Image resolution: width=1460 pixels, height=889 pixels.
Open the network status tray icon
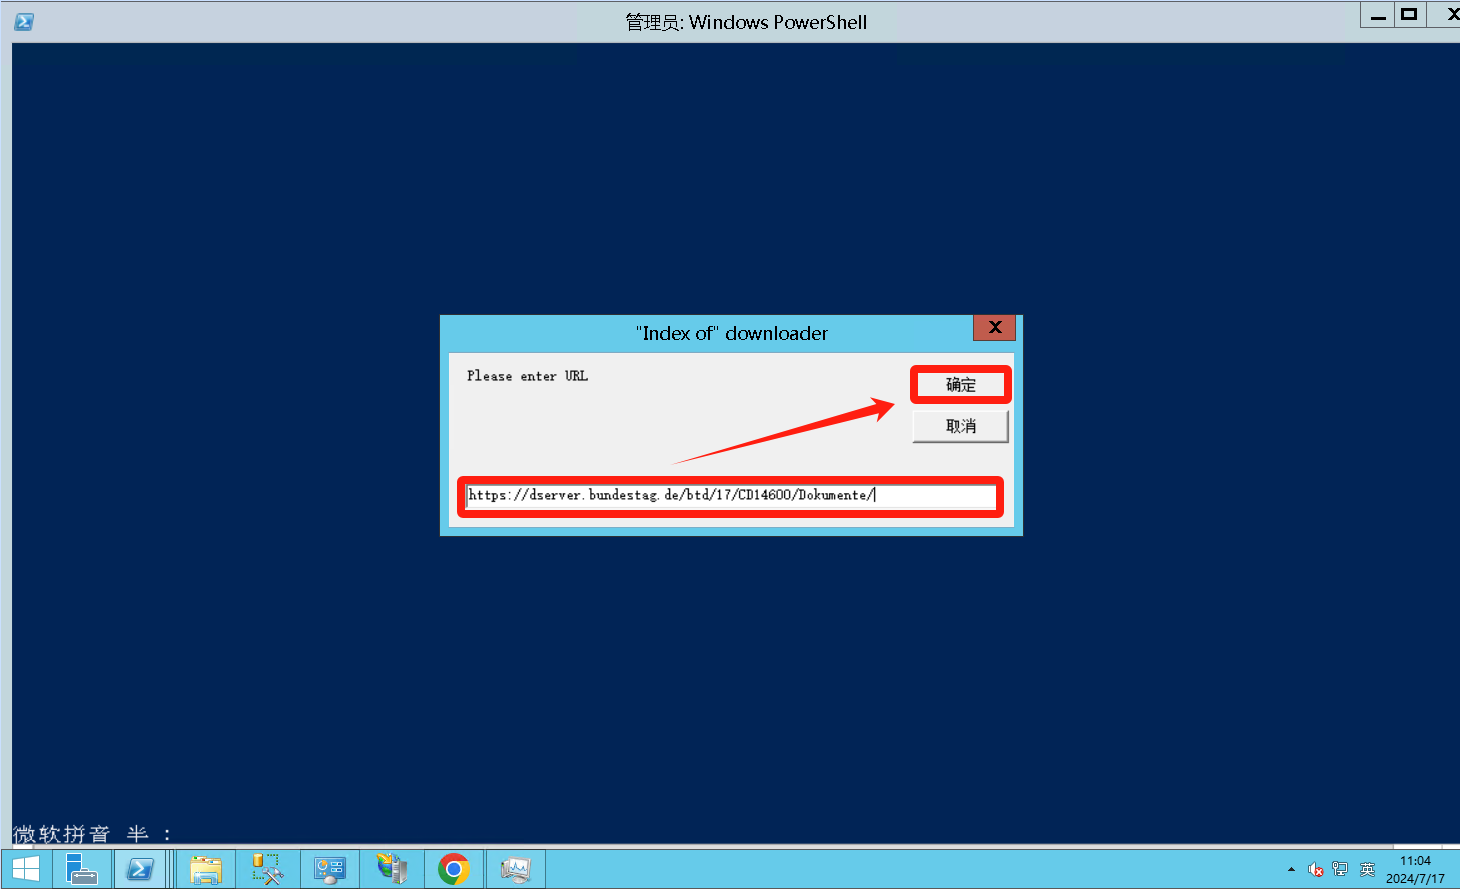click(1340, 870)
